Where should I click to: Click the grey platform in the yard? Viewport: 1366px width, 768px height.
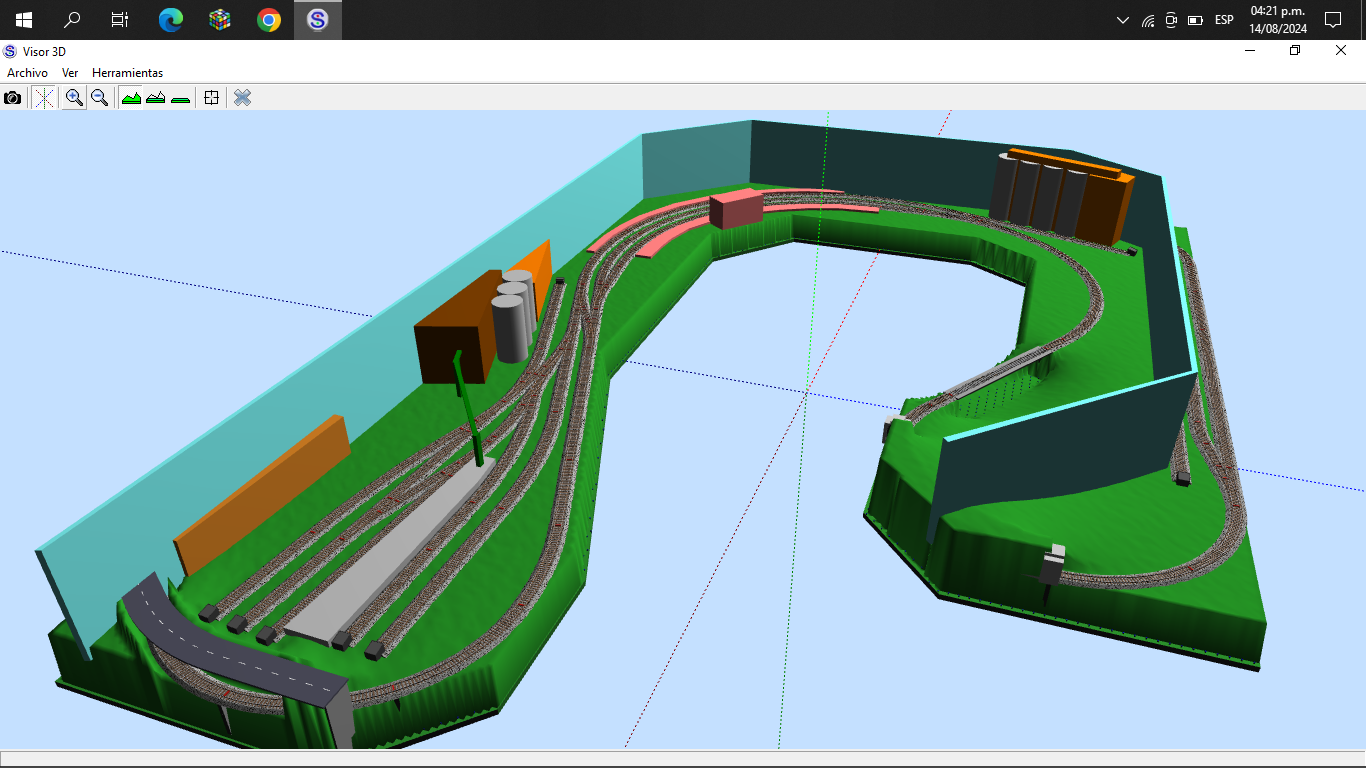point(392,550)
